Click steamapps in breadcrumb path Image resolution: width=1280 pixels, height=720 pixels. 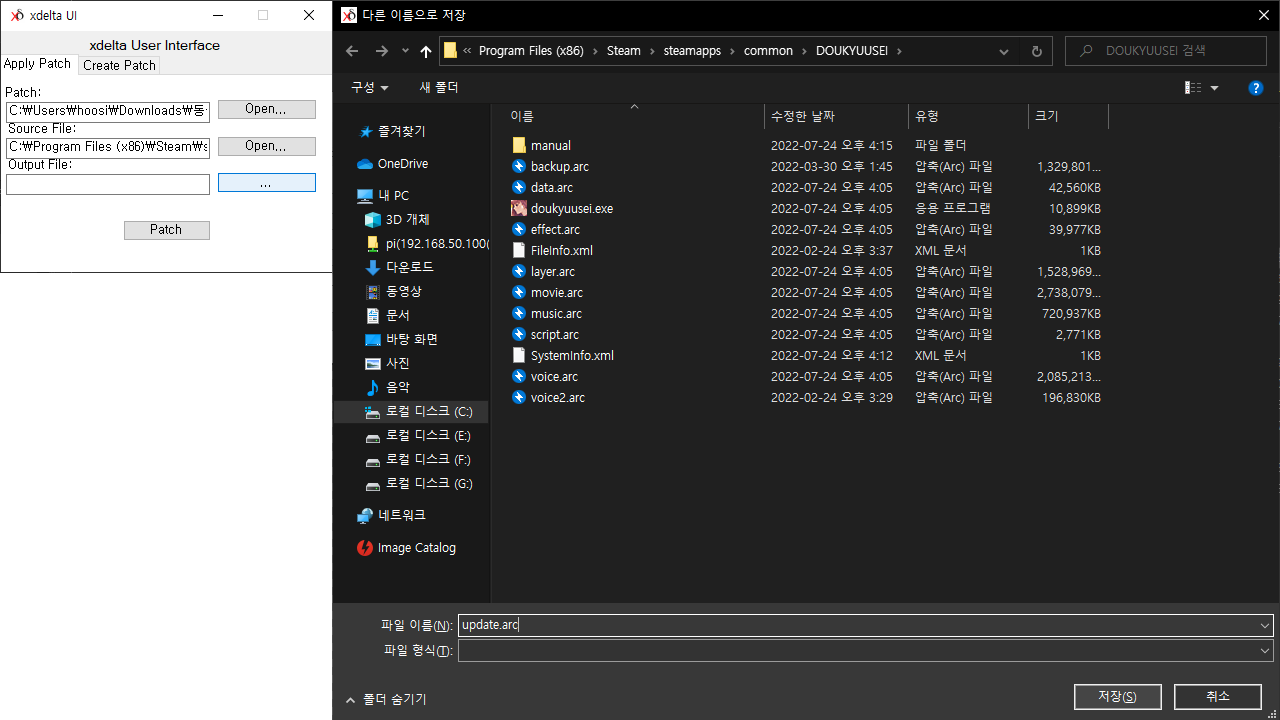(x=692, y=51)
